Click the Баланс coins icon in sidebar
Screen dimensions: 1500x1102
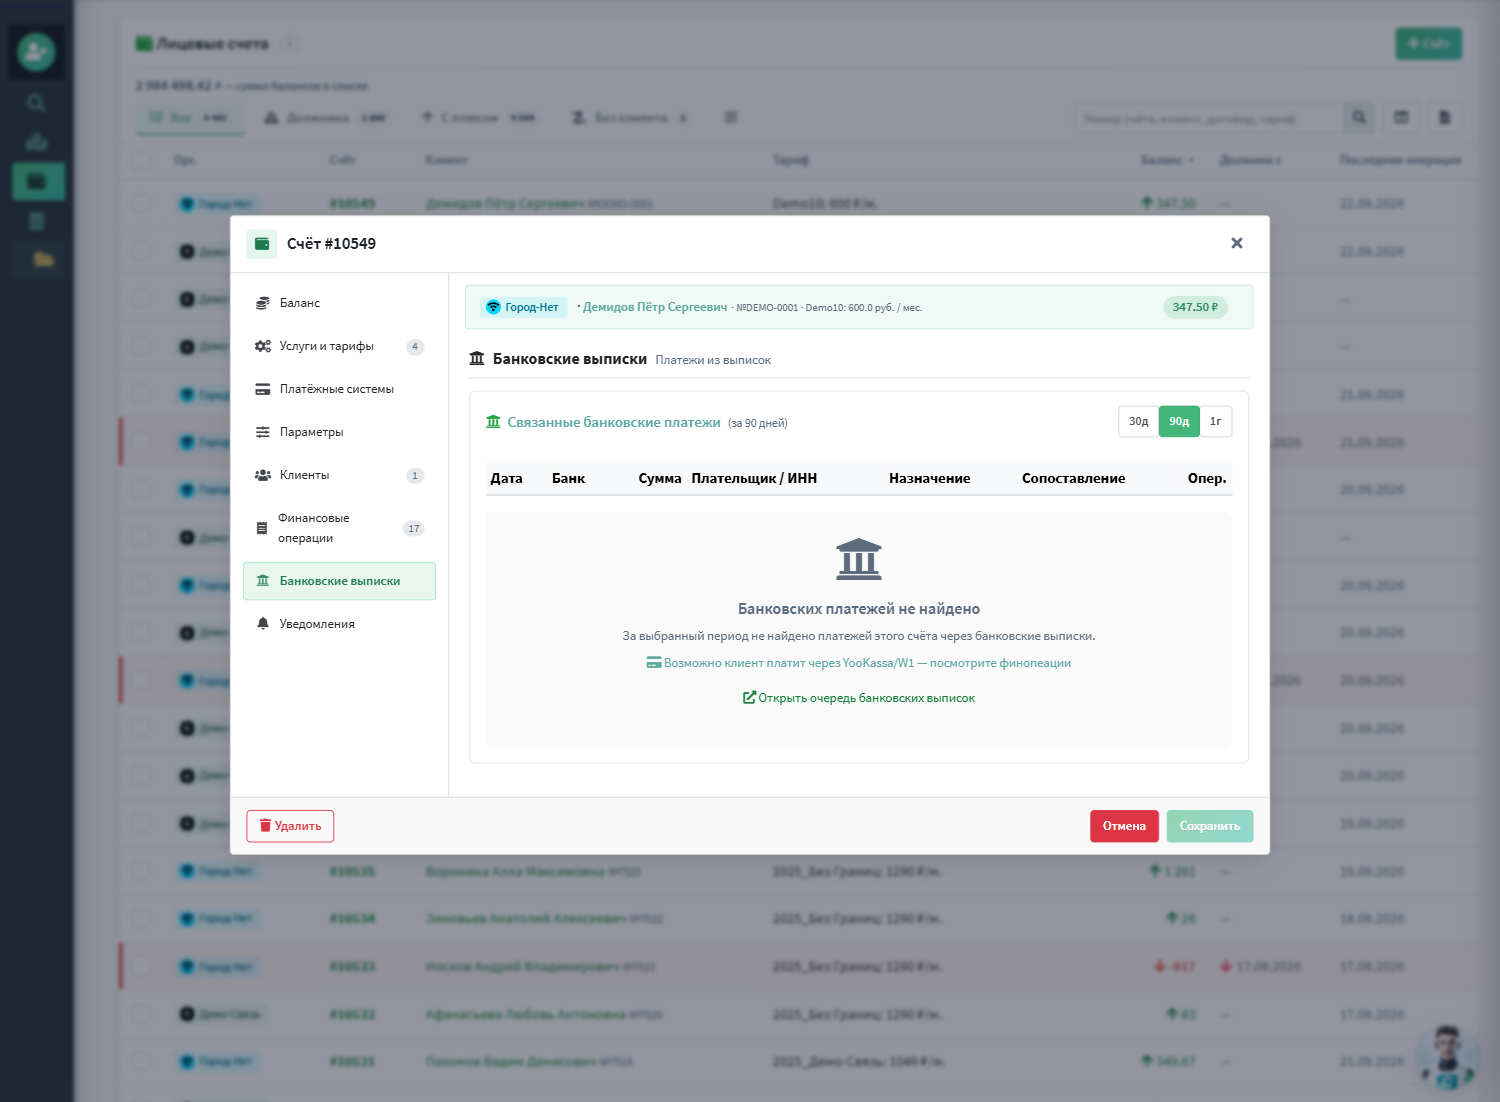[263, 303]
